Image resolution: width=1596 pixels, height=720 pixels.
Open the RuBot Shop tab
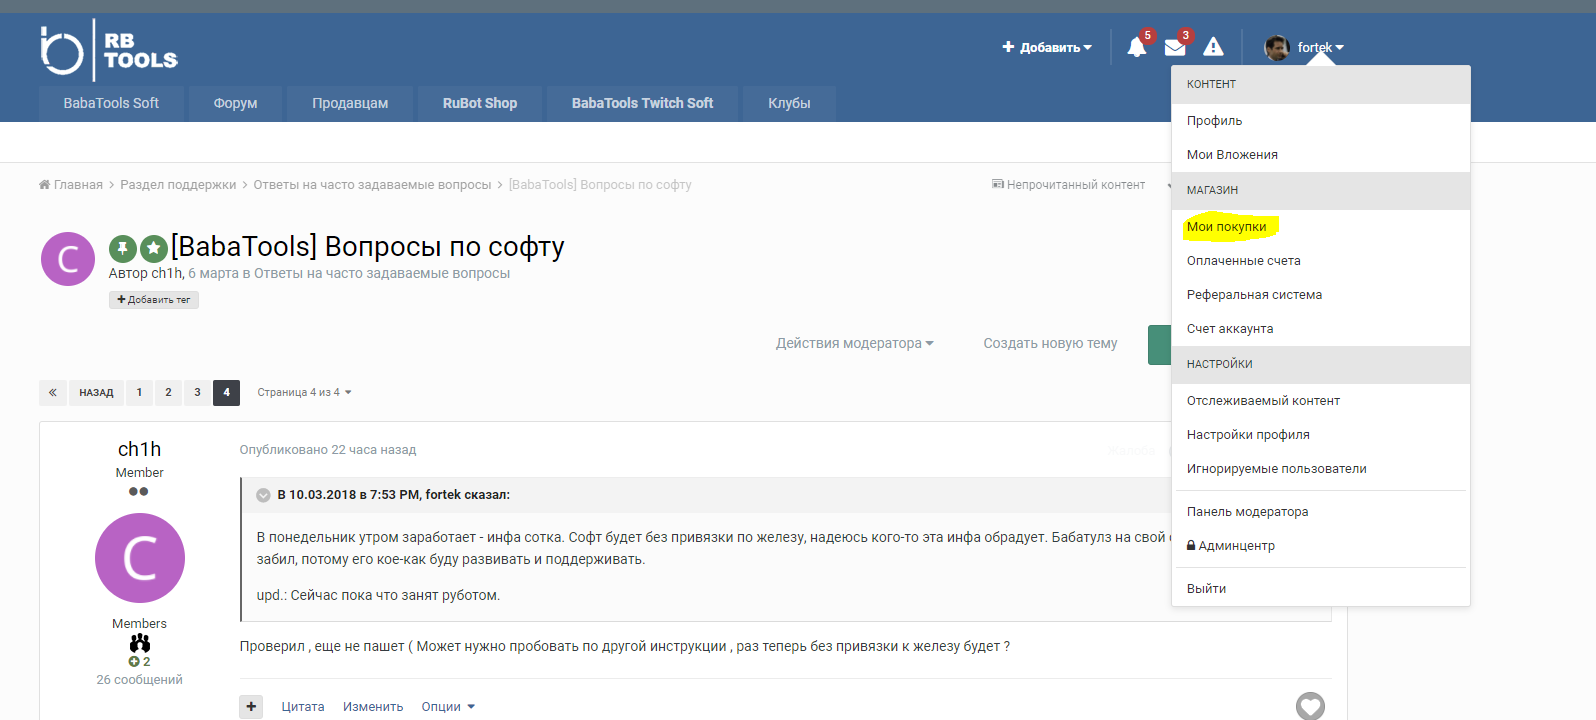coord(480,103)
